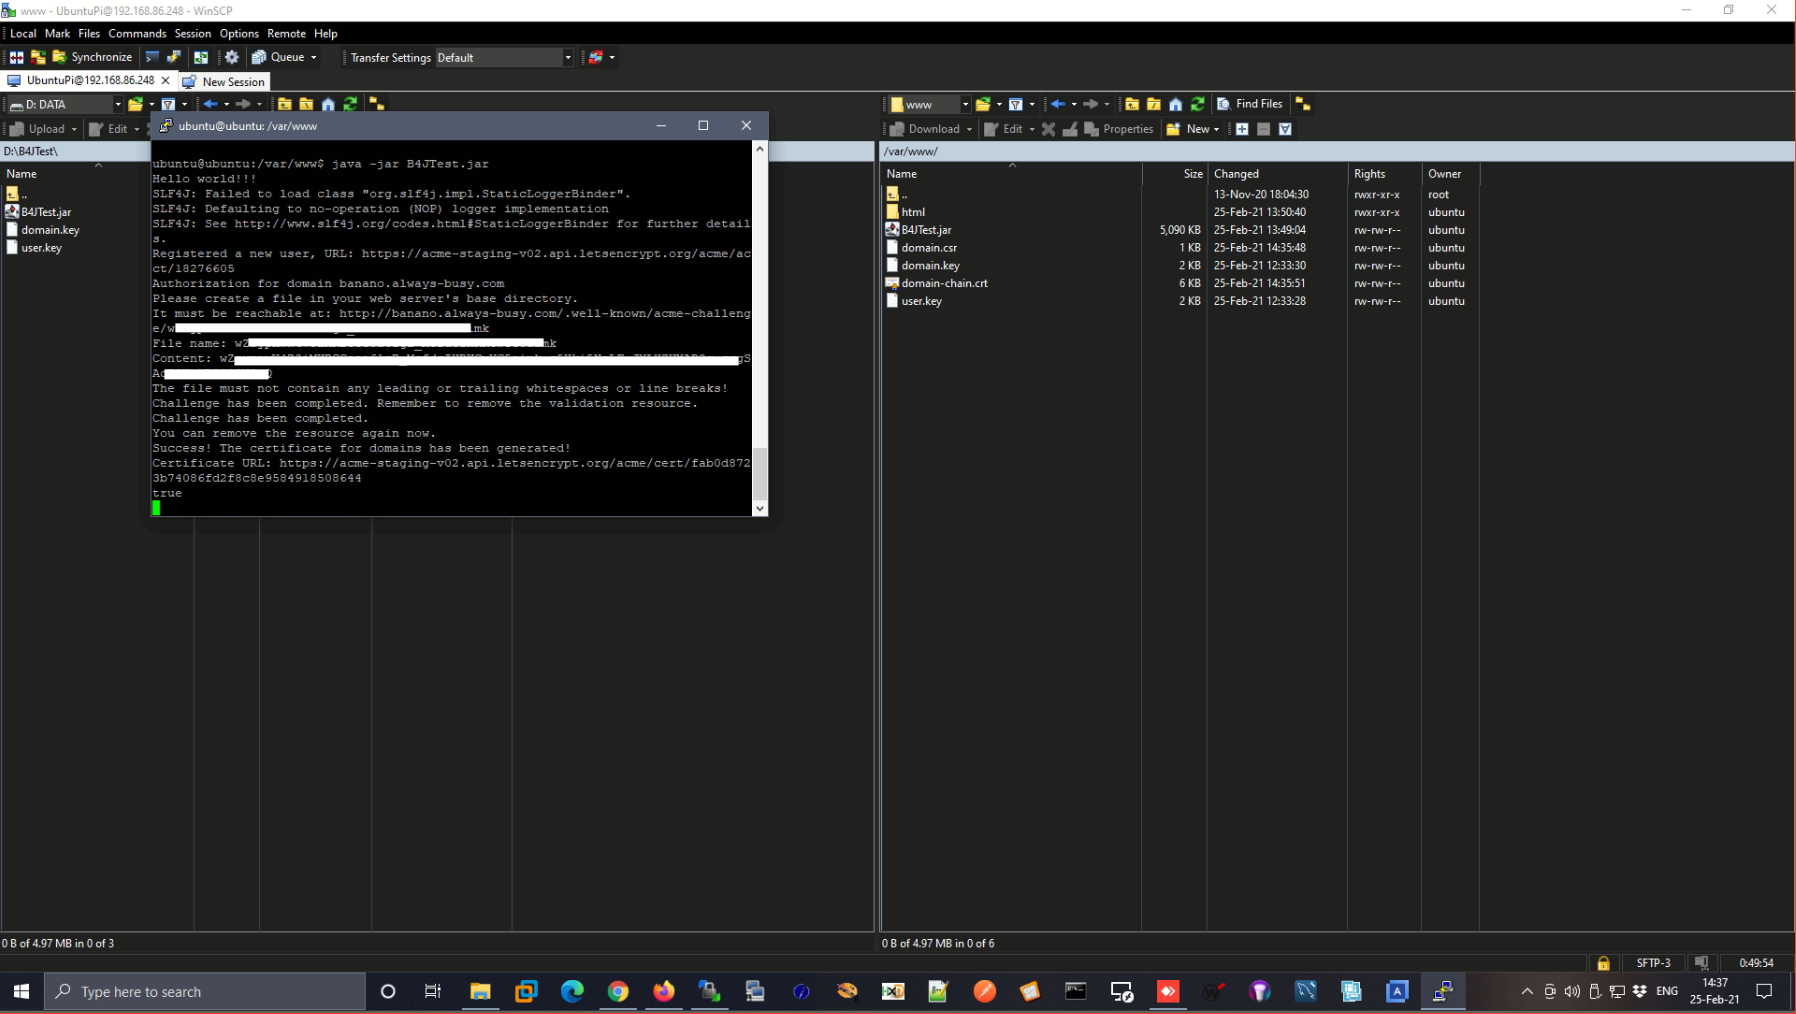
Task: Open the Preferences gear icon
Action: coord(232,57)
